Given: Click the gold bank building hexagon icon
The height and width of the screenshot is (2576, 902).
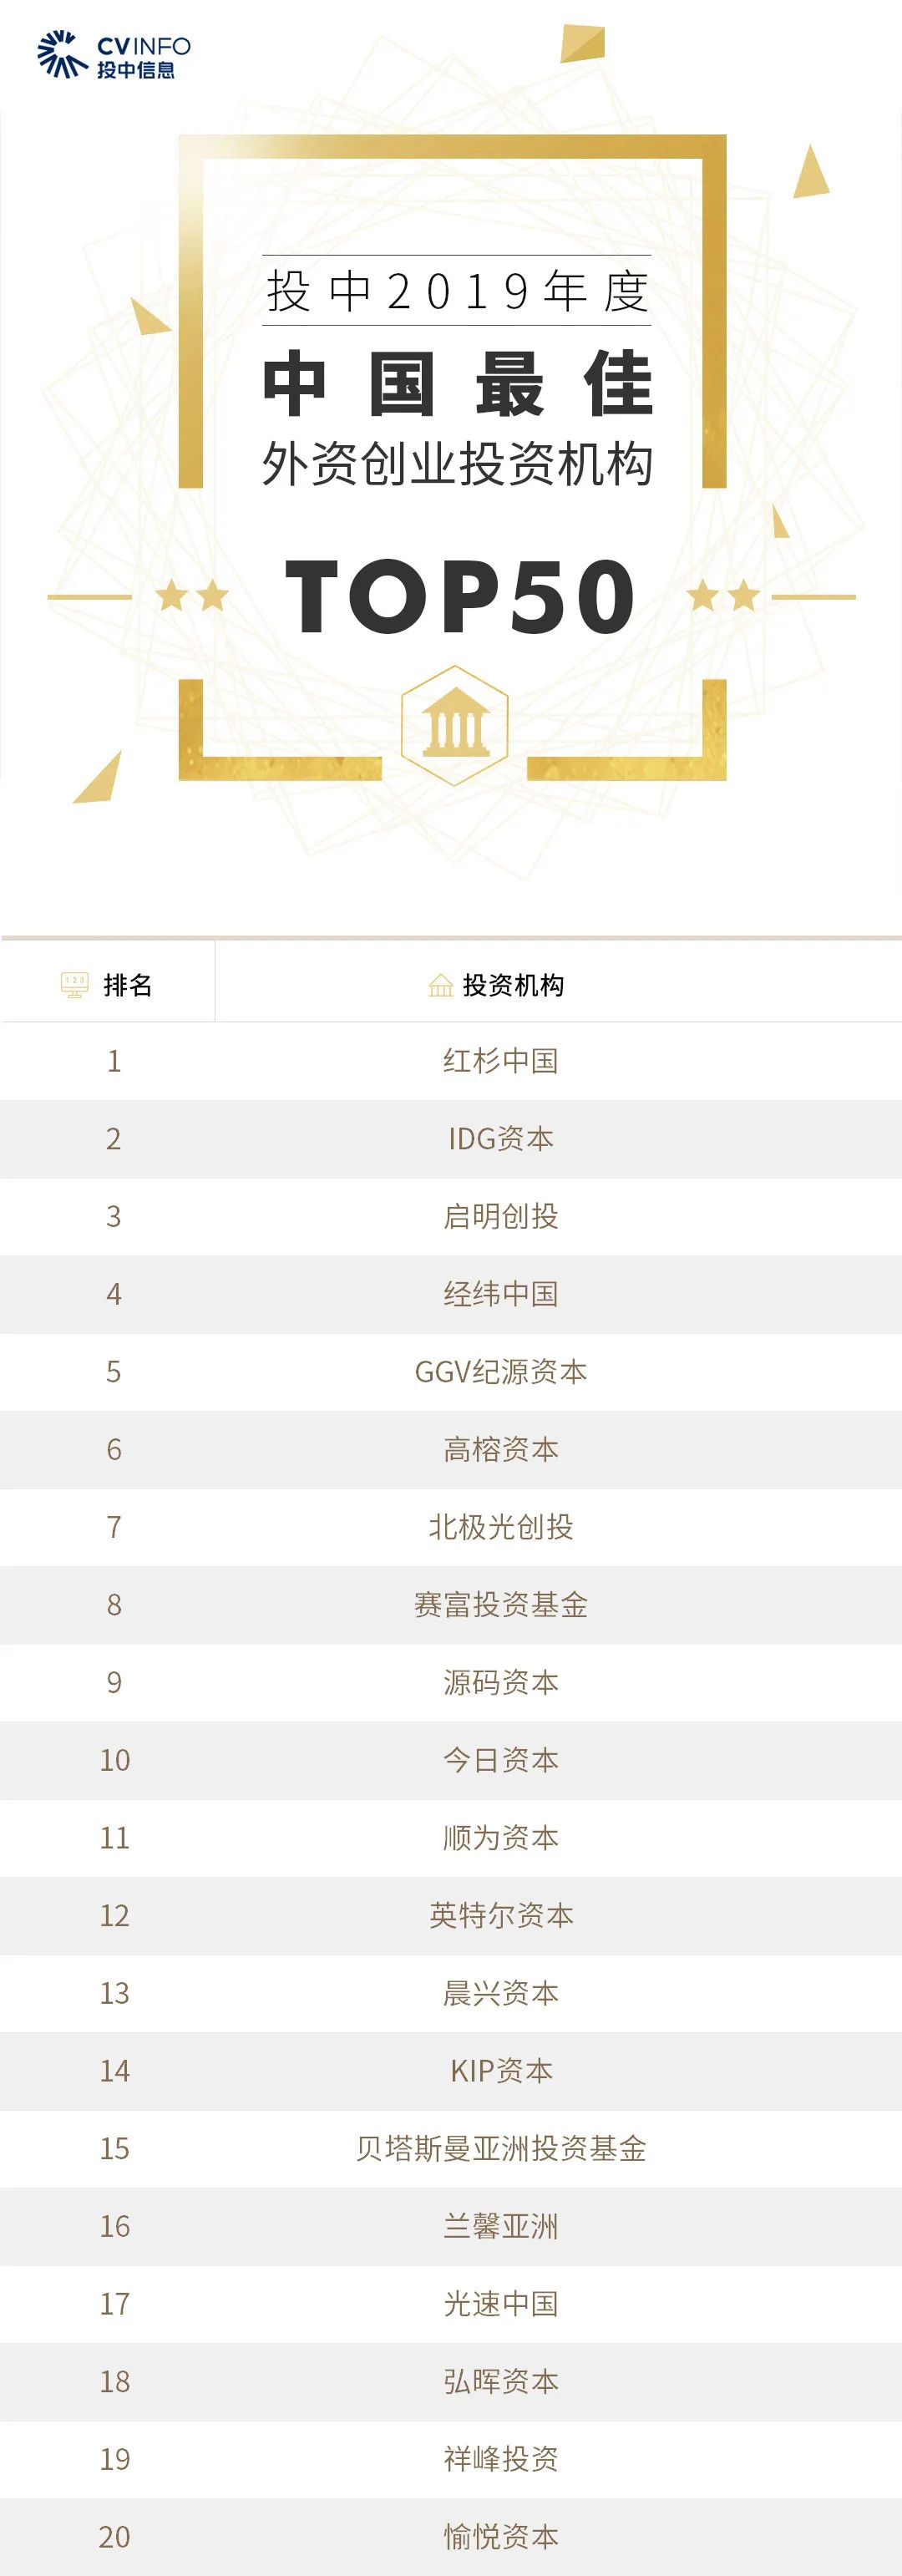Looking at the screenshot, I should click(x=455, y=725).
